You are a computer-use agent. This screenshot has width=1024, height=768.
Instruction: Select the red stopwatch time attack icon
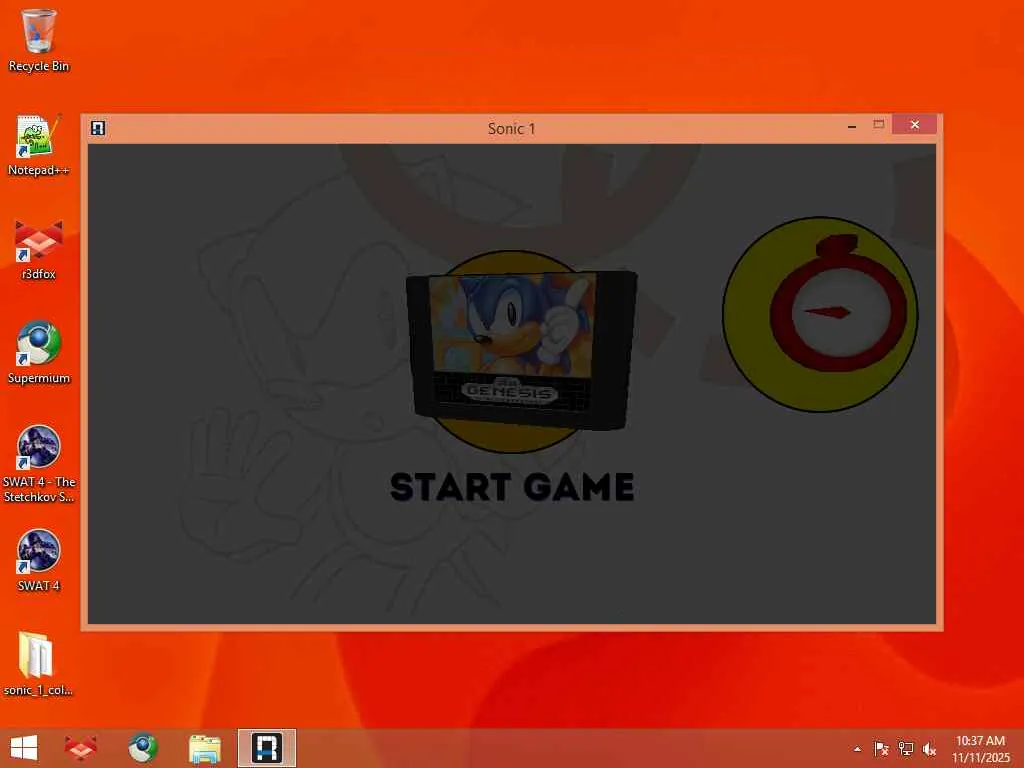pyautogui.click(x=820, y=314)
